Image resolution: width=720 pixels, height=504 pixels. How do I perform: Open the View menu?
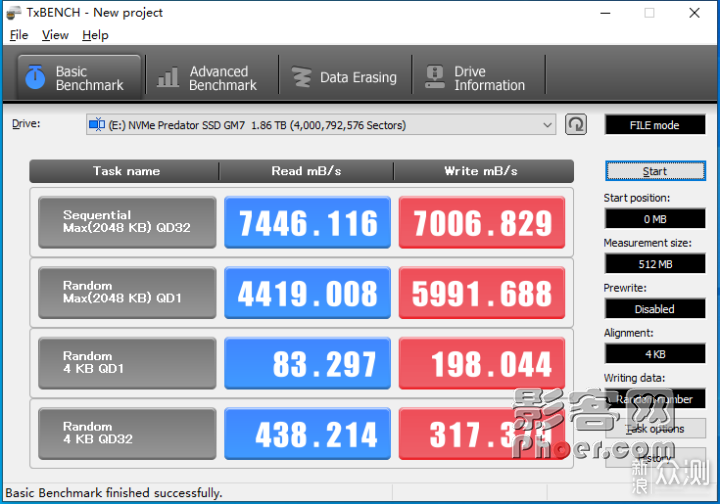(x=55, y=35)
